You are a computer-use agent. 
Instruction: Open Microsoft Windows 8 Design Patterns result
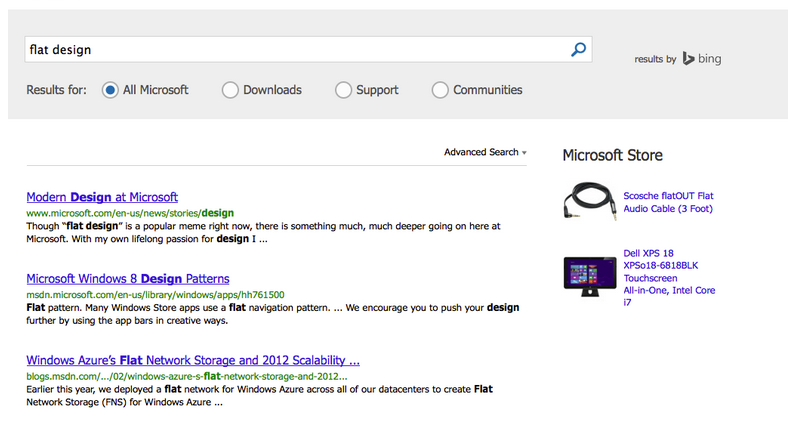[127, 278]
